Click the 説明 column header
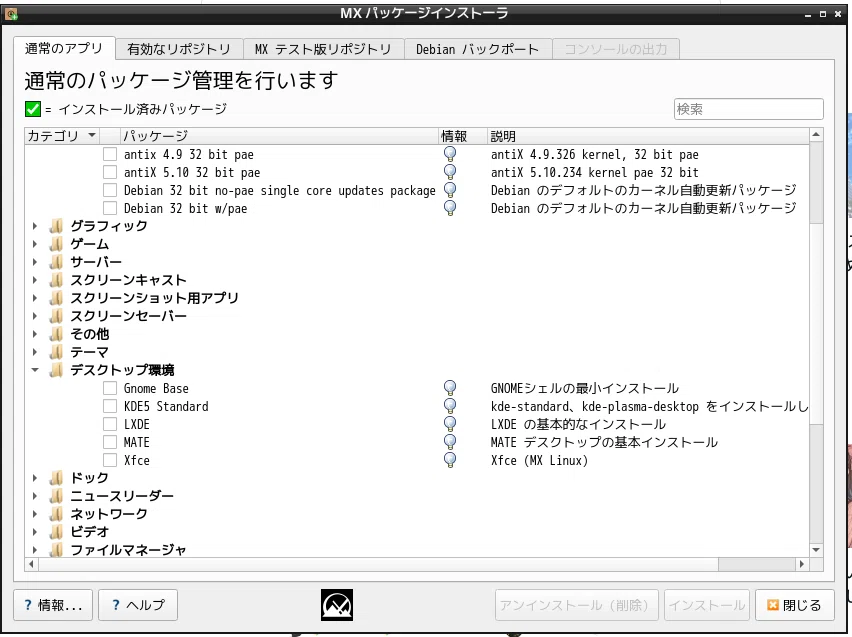 648,136
